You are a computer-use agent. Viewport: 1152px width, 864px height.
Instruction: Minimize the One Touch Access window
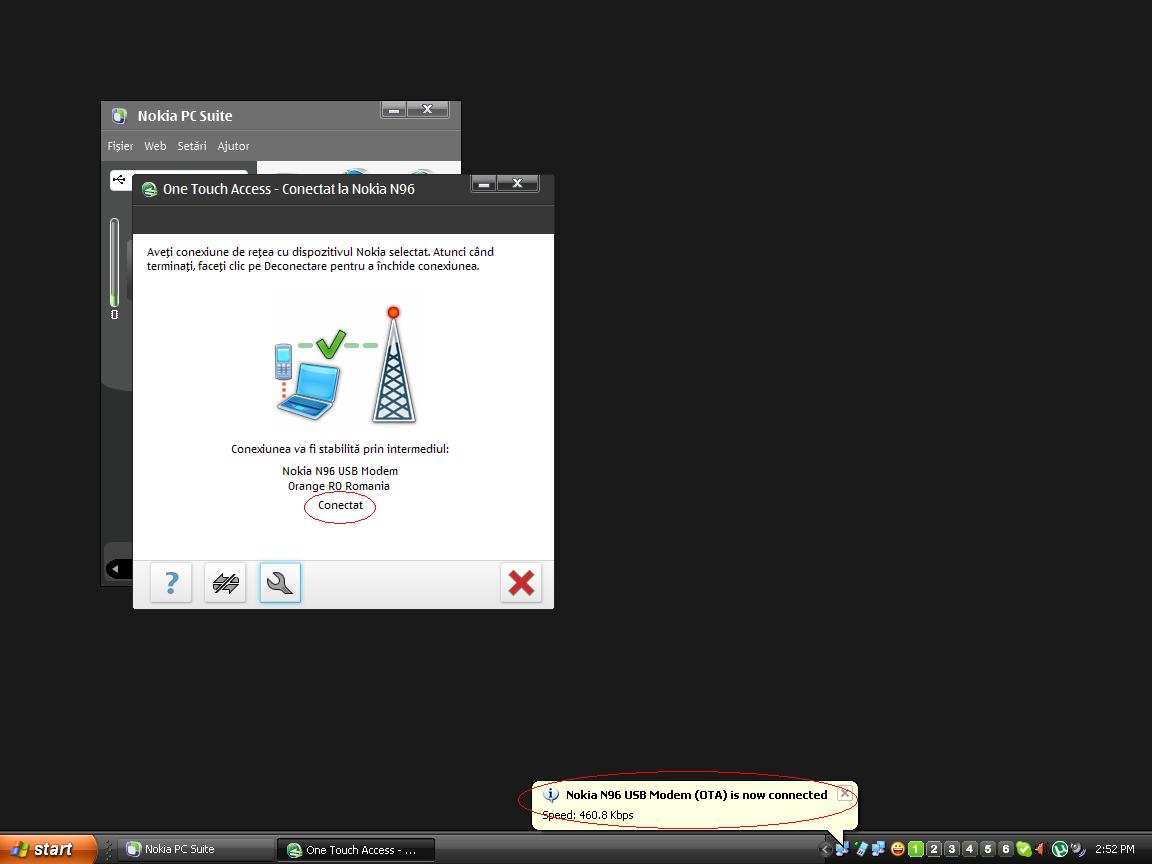click(x=483, y=184)
